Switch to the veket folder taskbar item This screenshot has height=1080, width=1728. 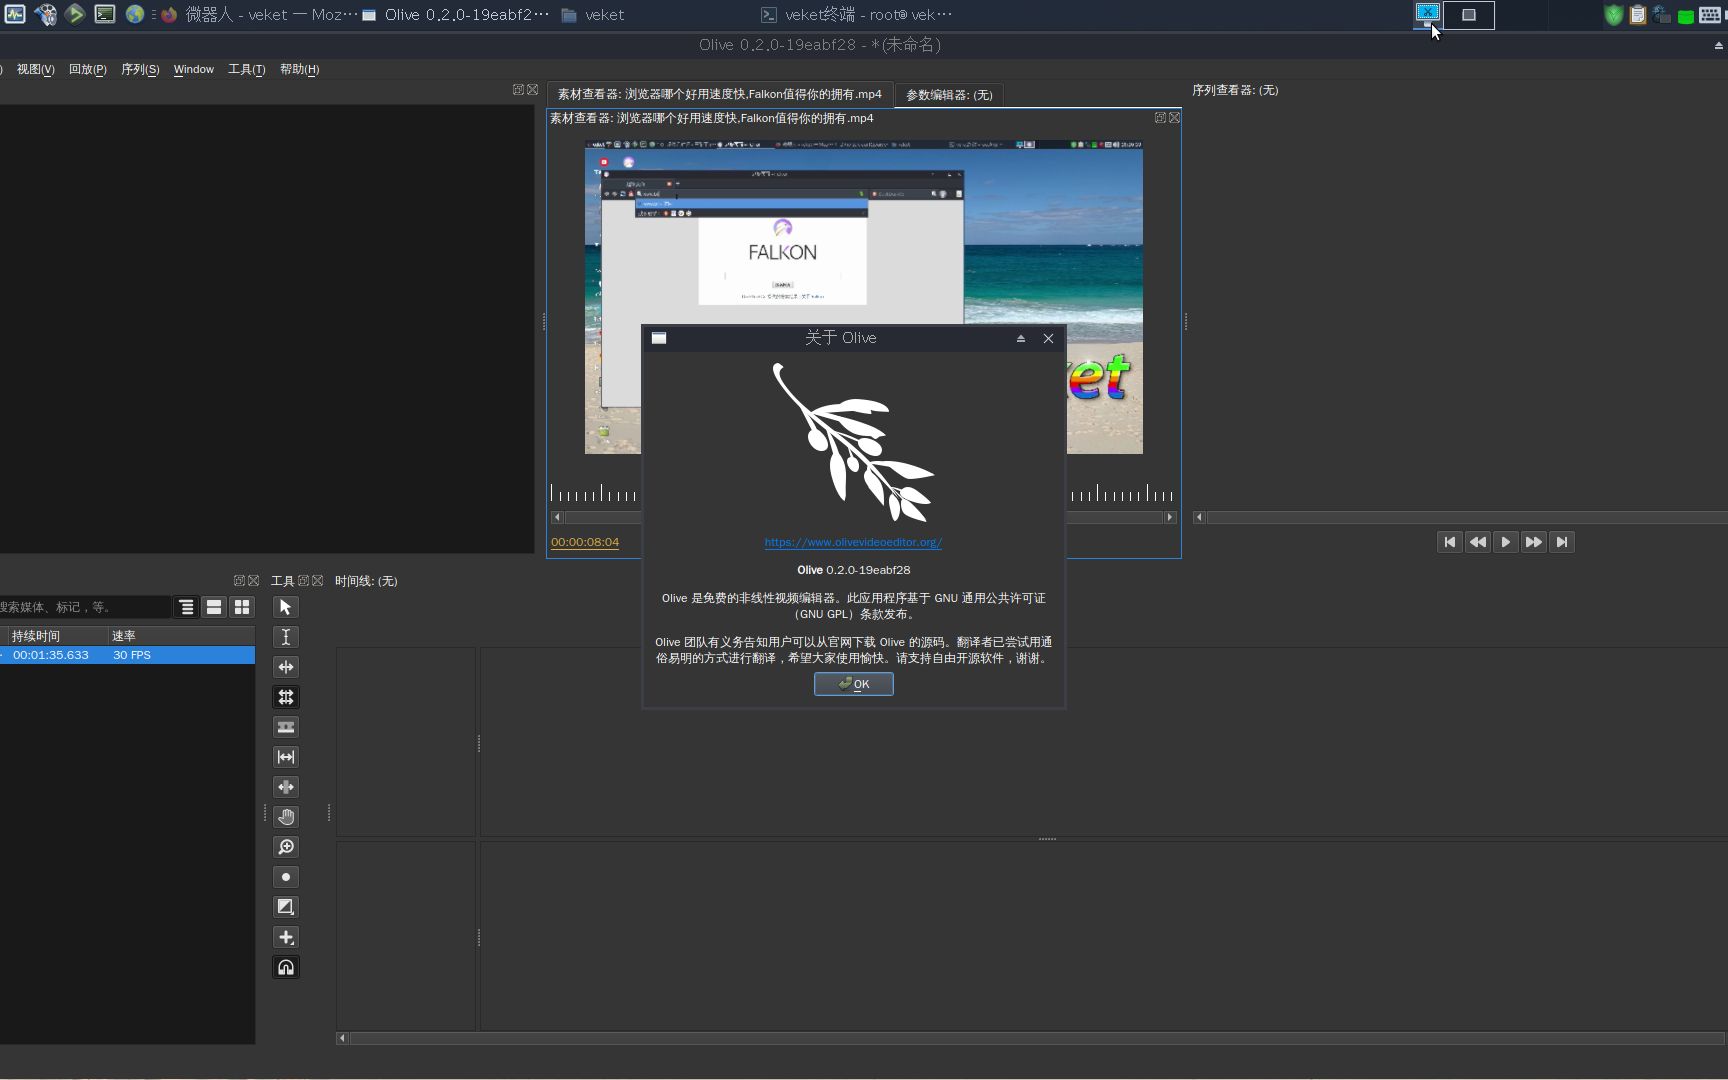pos(592,15)
